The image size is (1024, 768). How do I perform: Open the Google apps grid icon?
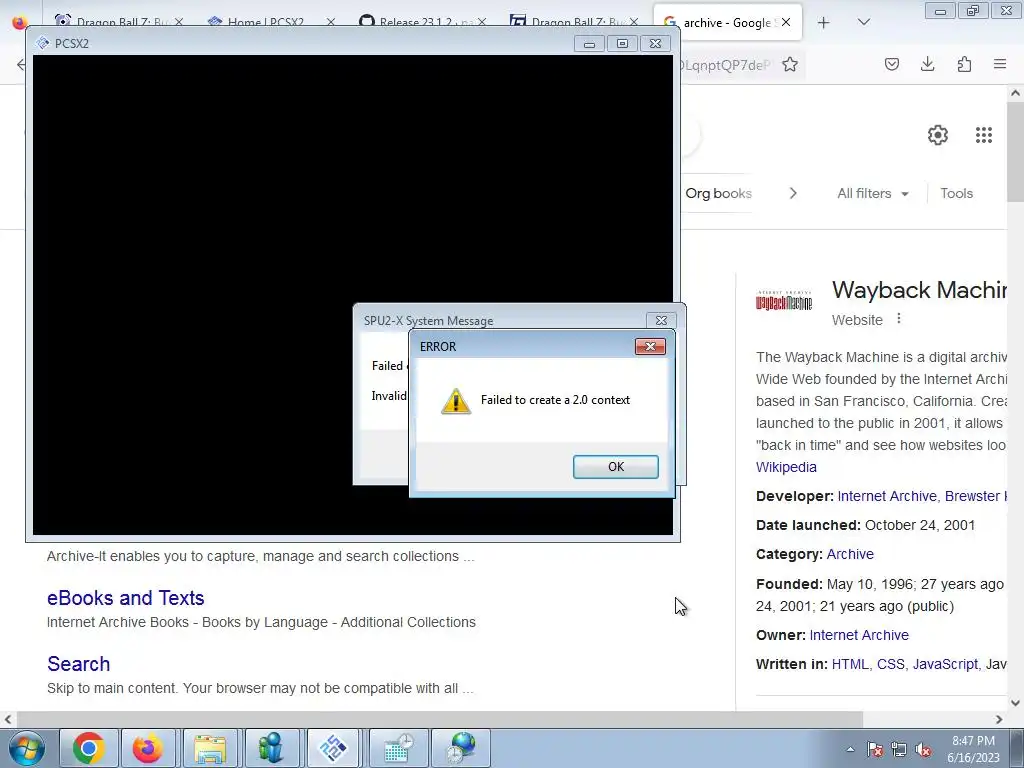(984, 135)
